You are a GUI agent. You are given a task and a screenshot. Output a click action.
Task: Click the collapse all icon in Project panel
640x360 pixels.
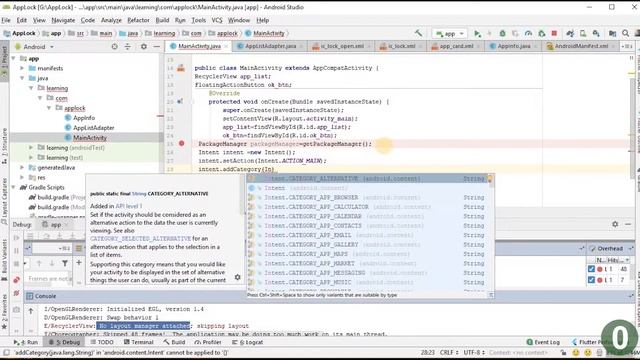[127, 47]
